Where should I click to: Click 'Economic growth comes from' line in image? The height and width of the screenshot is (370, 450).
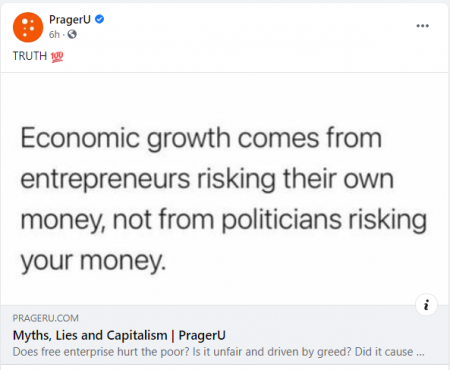pyautogui.click(x=201, y=139)
